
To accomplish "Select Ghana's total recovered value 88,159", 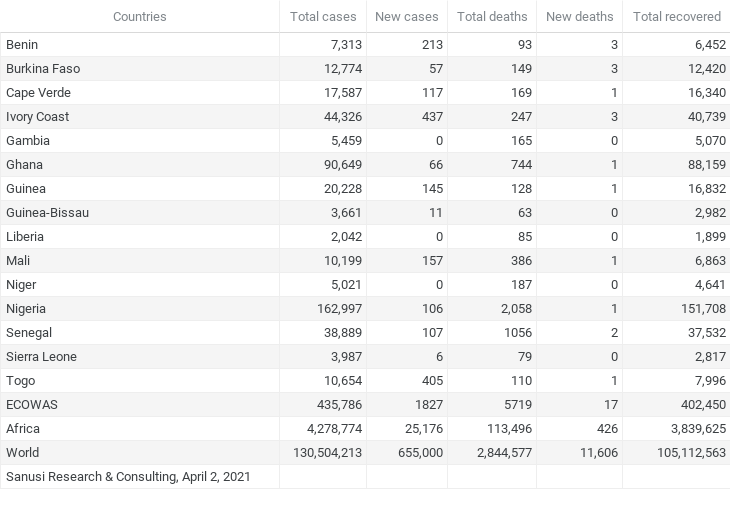I will click(707, 165).
